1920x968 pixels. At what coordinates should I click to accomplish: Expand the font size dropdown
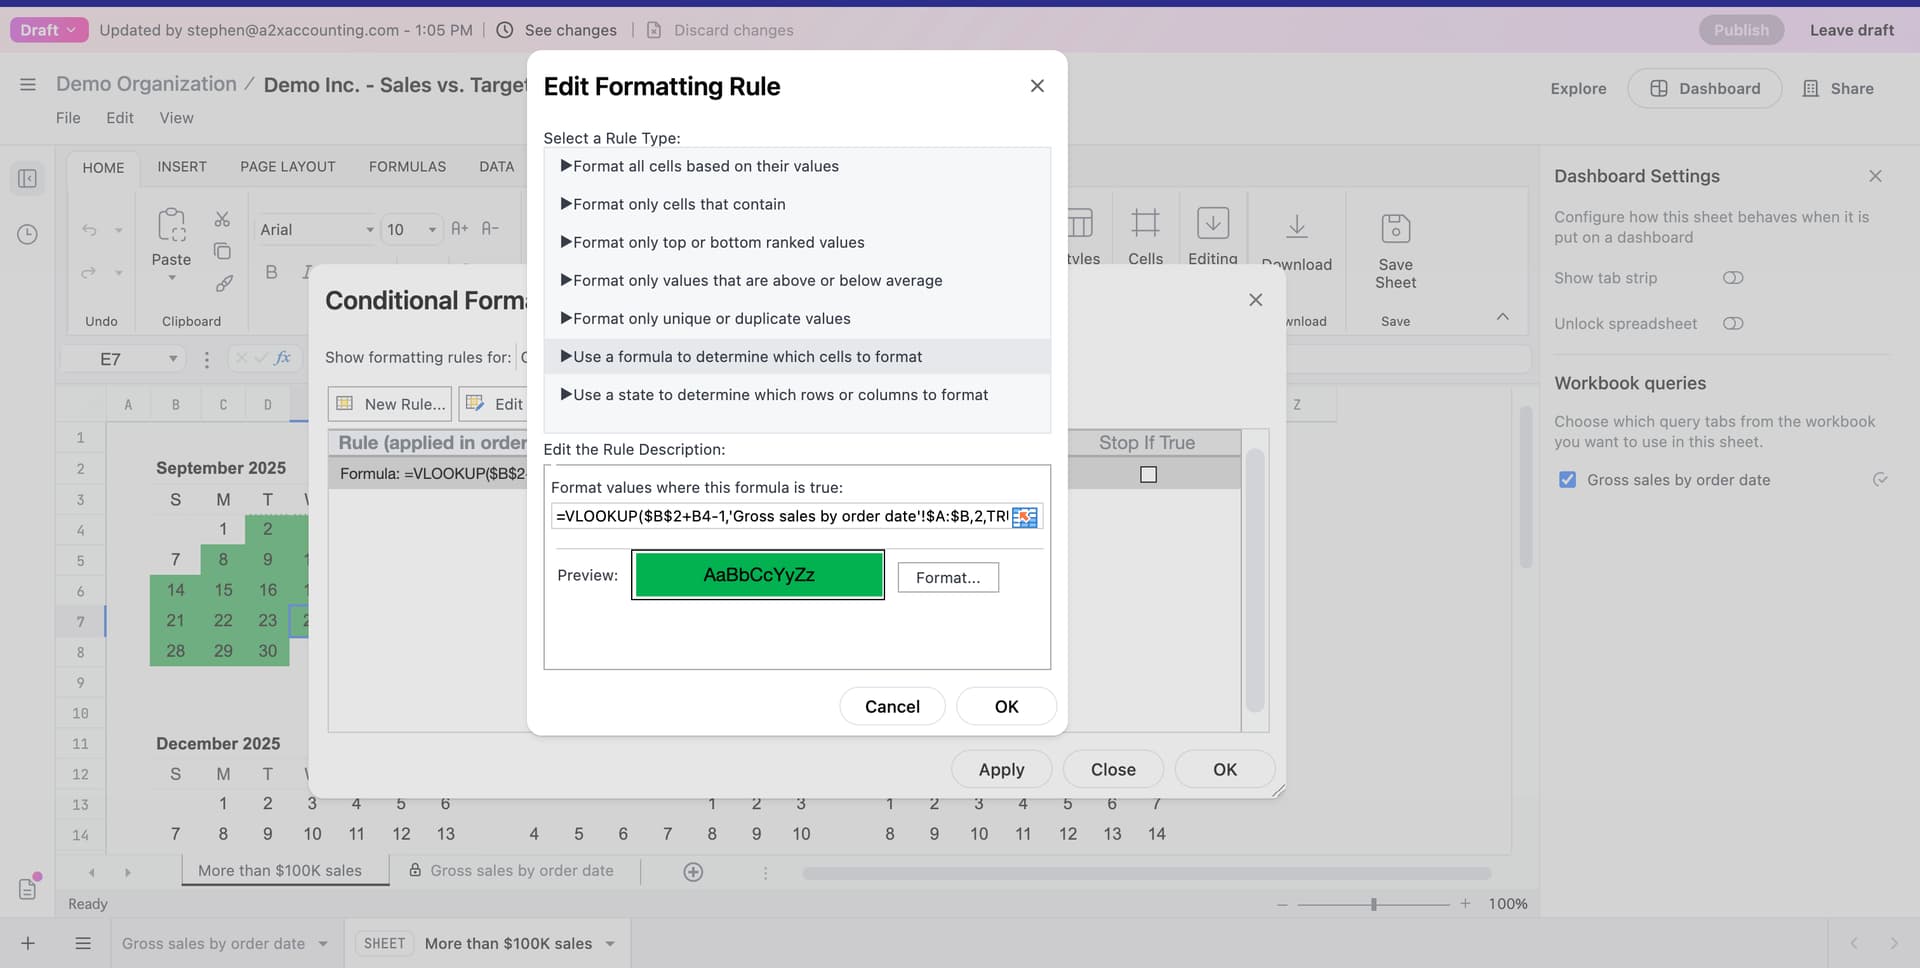click(x=432, y=230)
